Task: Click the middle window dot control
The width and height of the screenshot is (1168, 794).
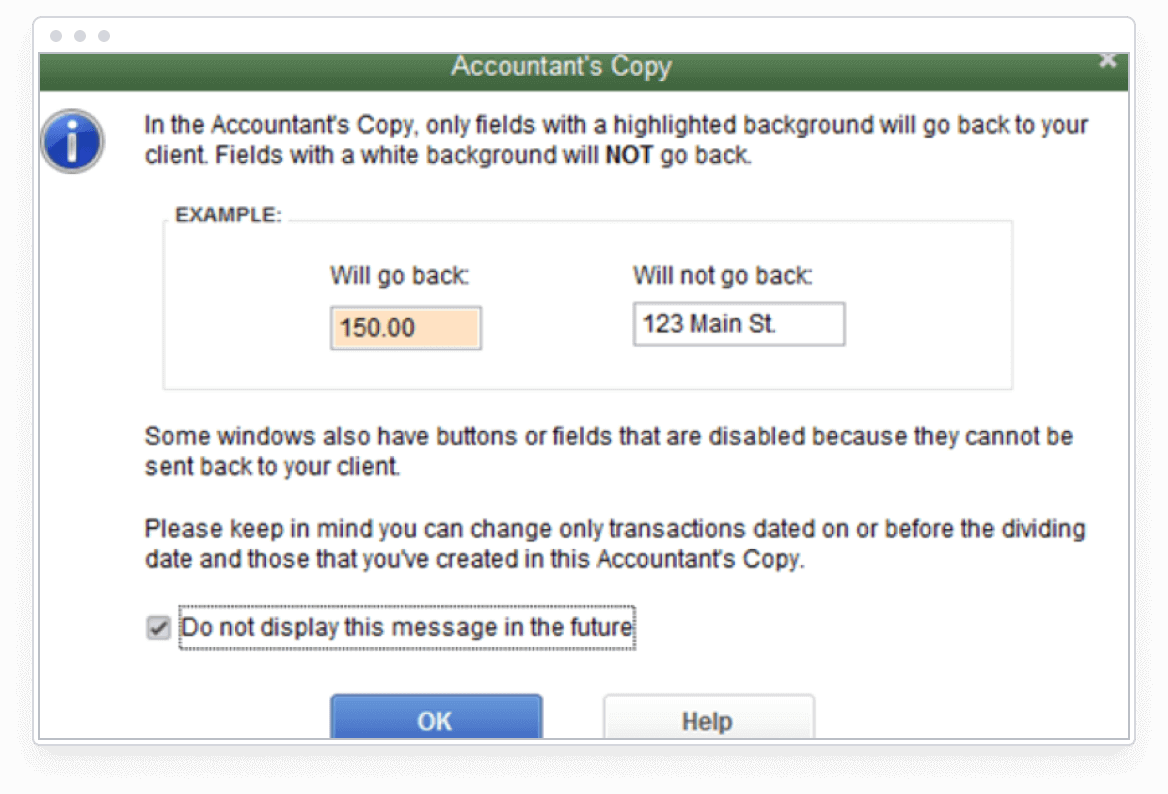Action: click(80, 37)
